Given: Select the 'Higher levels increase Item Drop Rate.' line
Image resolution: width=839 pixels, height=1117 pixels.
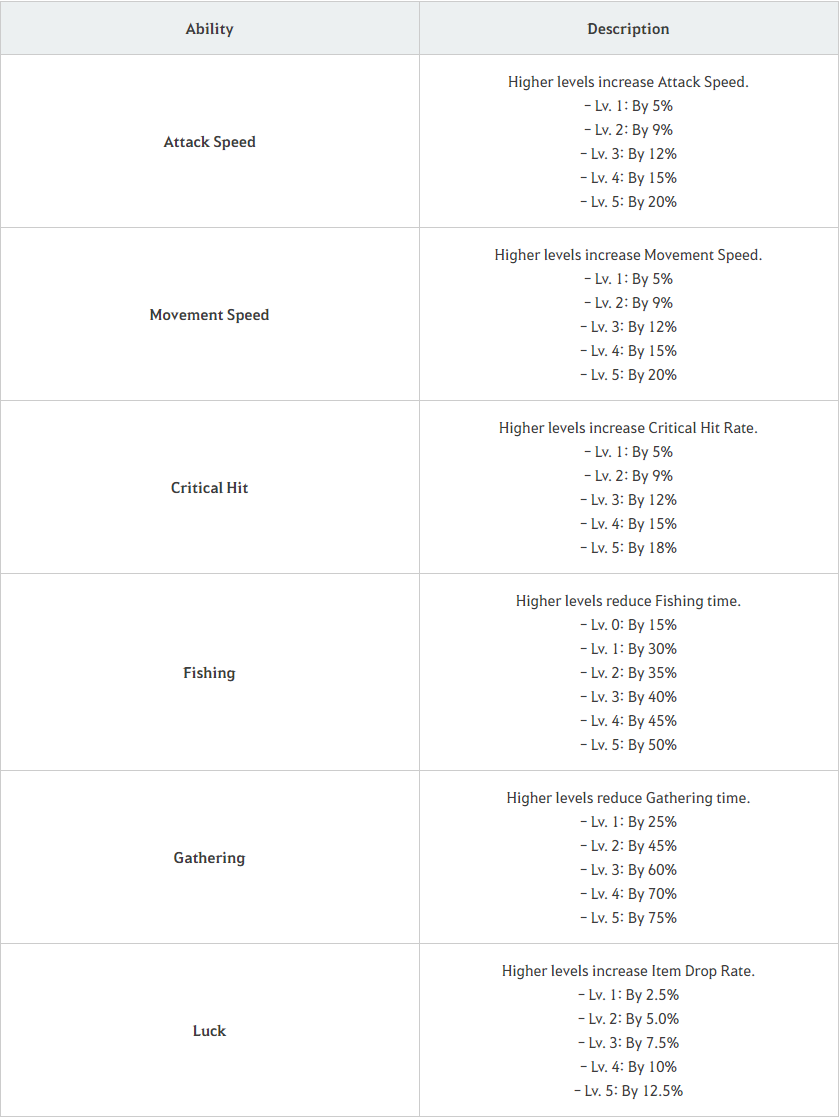Looking at the screenshot, I should point(628,971).
